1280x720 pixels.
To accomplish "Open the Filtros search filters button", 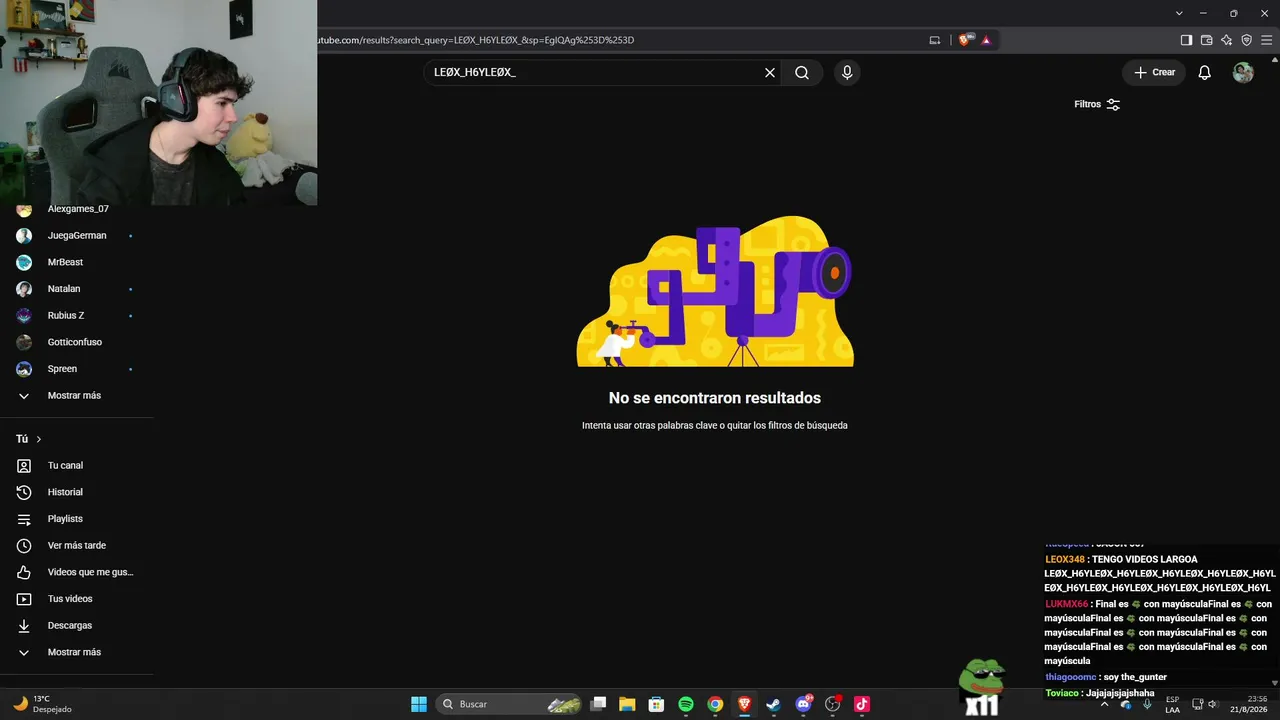I will click(1097, 104).
